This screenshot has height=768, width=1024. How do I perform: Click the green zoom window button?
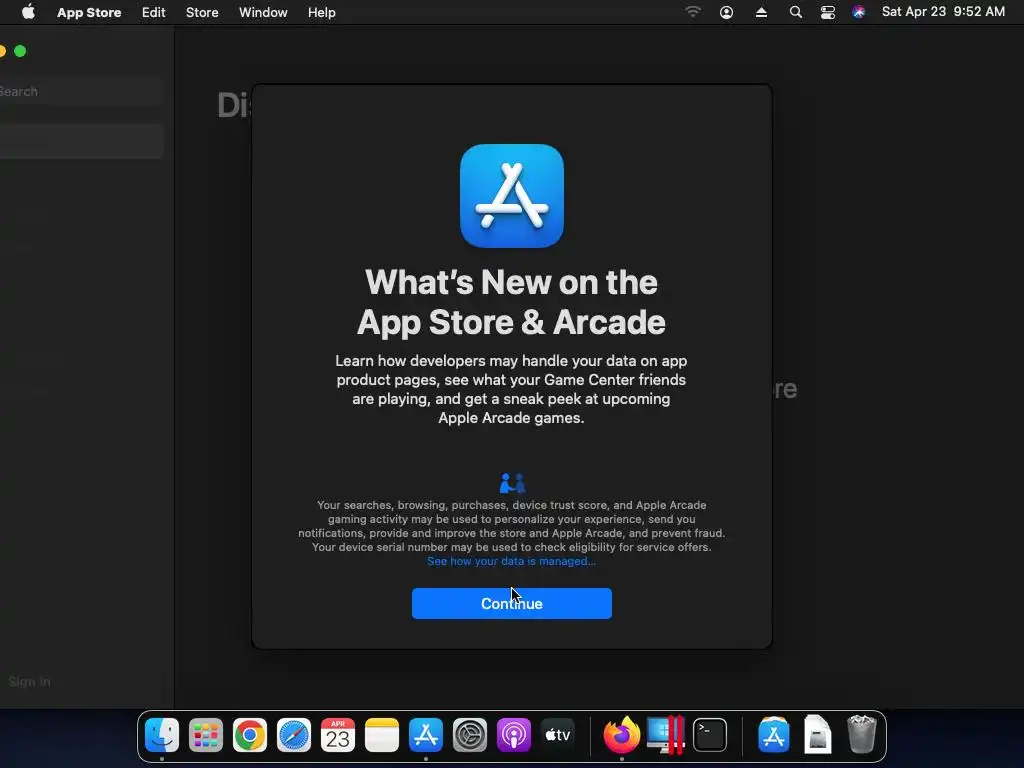[20, 51]
